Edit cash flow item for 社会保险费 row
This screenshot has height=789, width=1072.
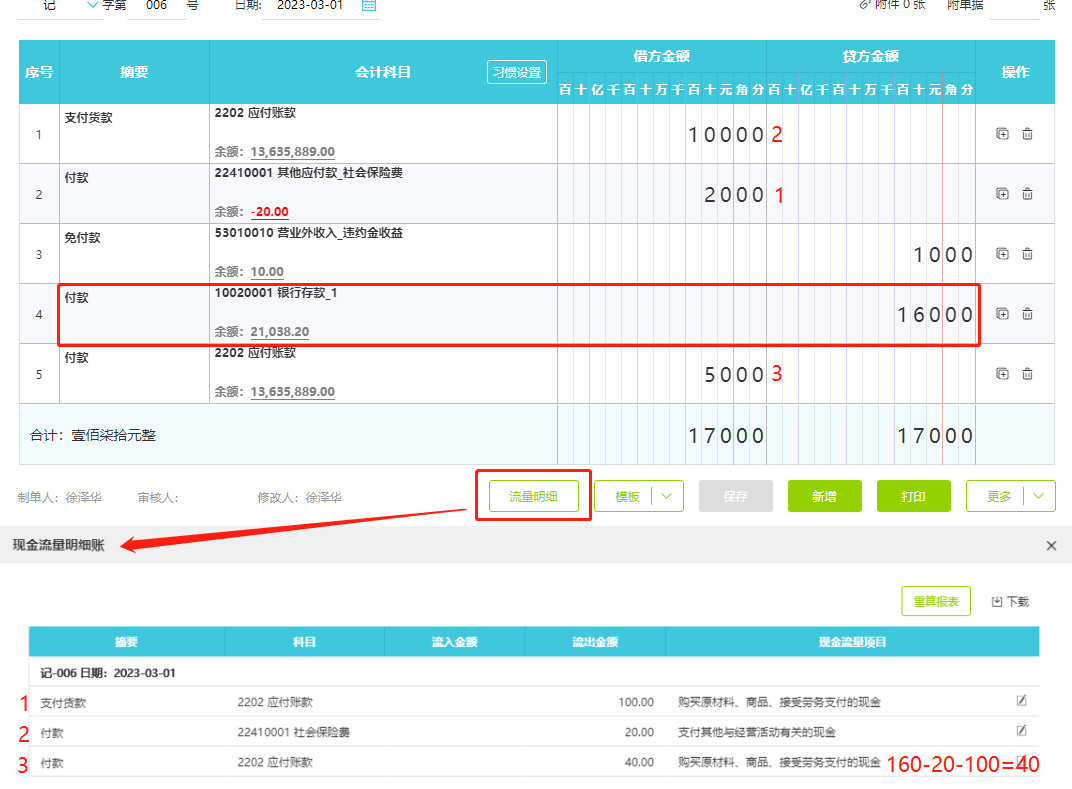(x=1021, y=731)
